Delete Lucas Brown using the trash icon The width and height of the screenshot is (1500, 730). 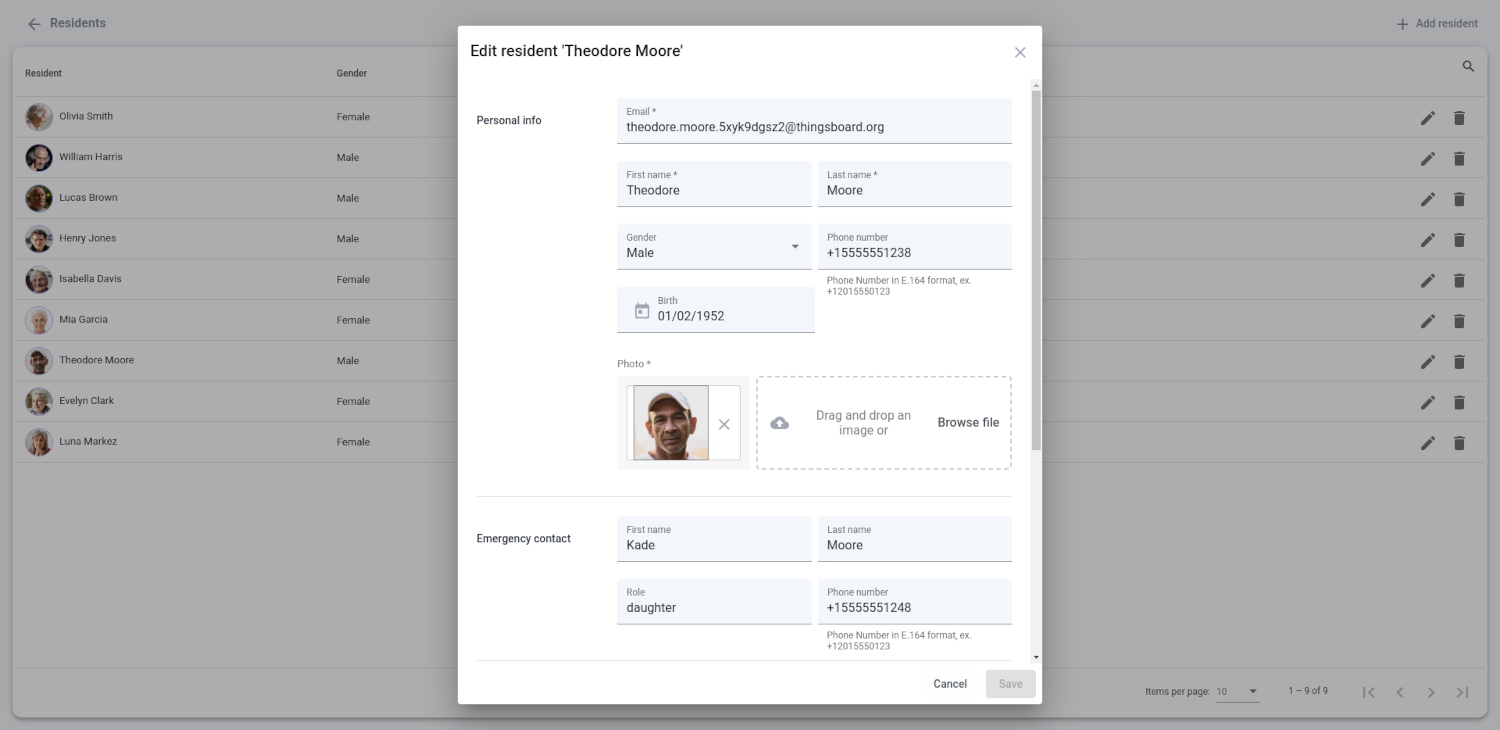pyautogui.click(x=1459, y=199)
